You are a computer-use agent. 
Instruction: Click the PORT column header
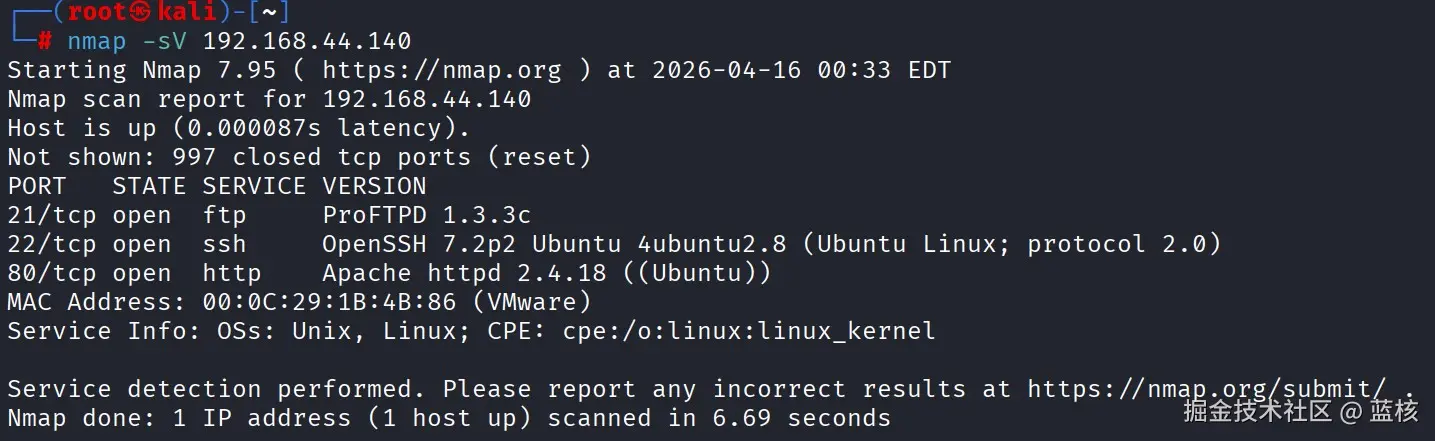point(36,186)
